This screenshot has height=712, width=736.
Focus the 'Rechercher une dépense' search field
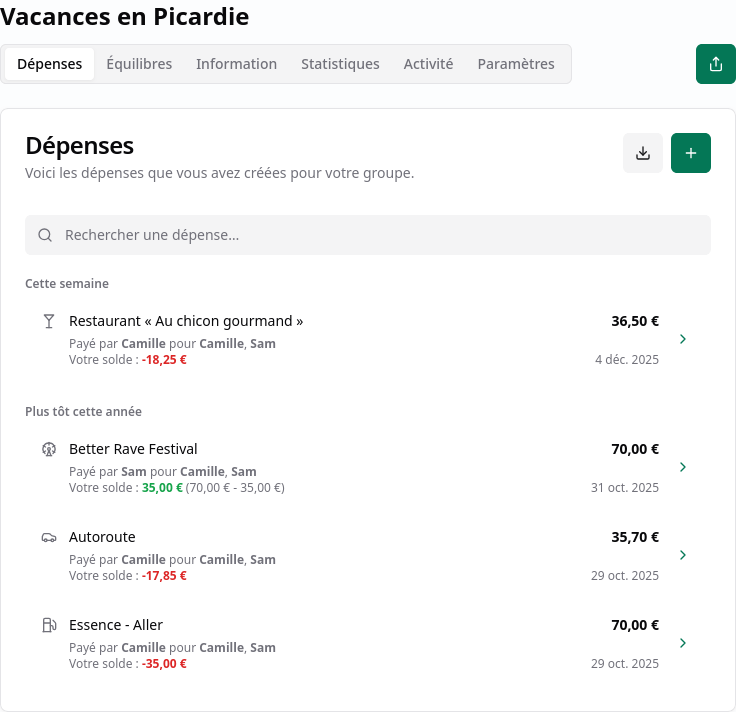pos(380,235)
